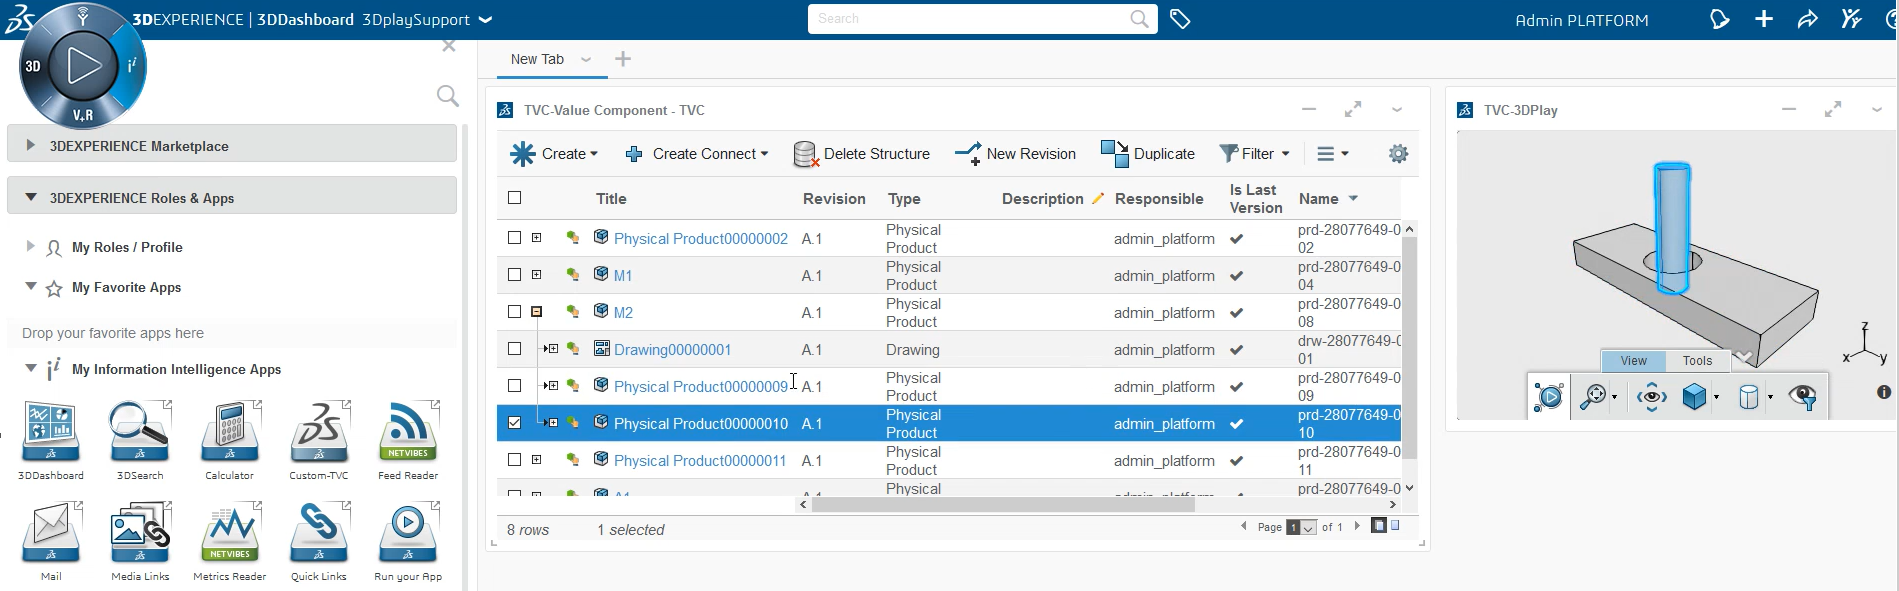1899x591 pixels.
Task: Click the top search input field
Action: pyautogui.click(x=970, y=19)
